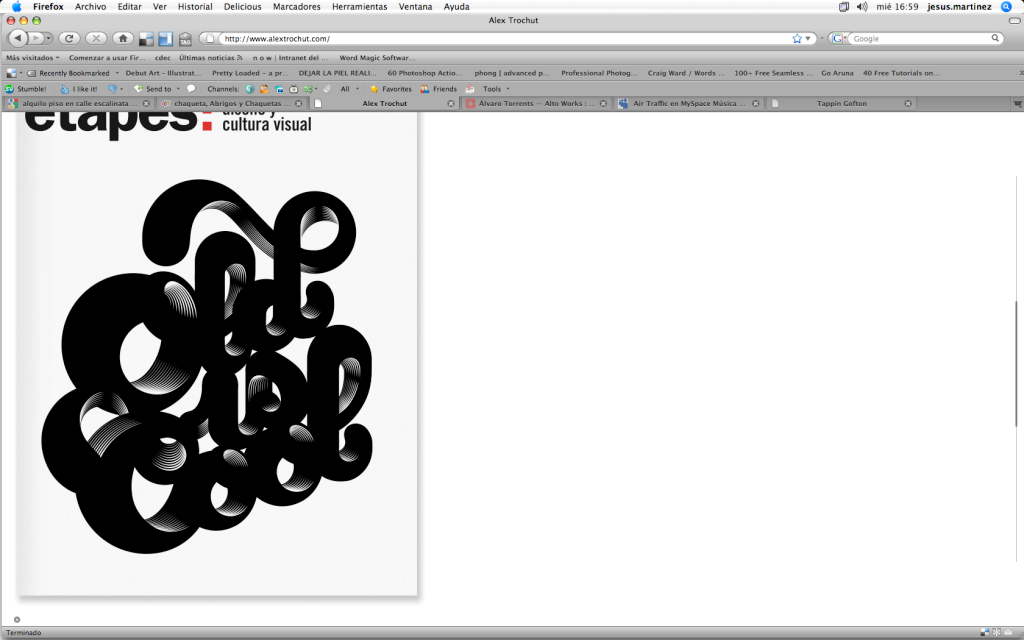
Task: Open Spotlight search in the menu bar
Action: coord(1006,6)
